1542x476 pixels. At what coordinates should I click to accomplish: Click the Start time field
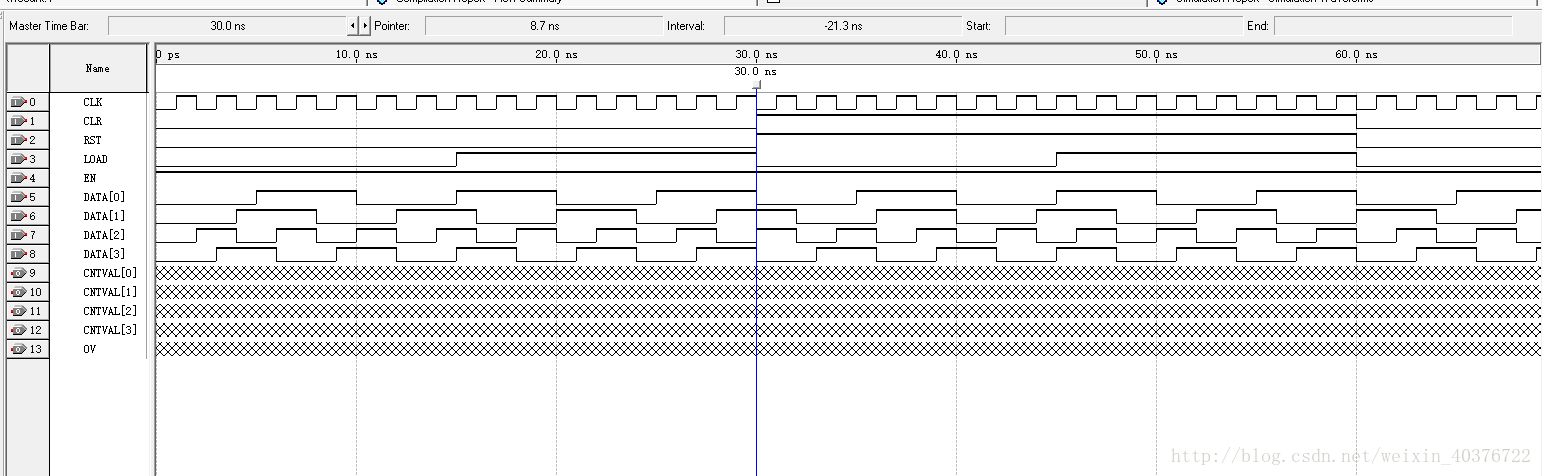click(x=1123, y=25)
